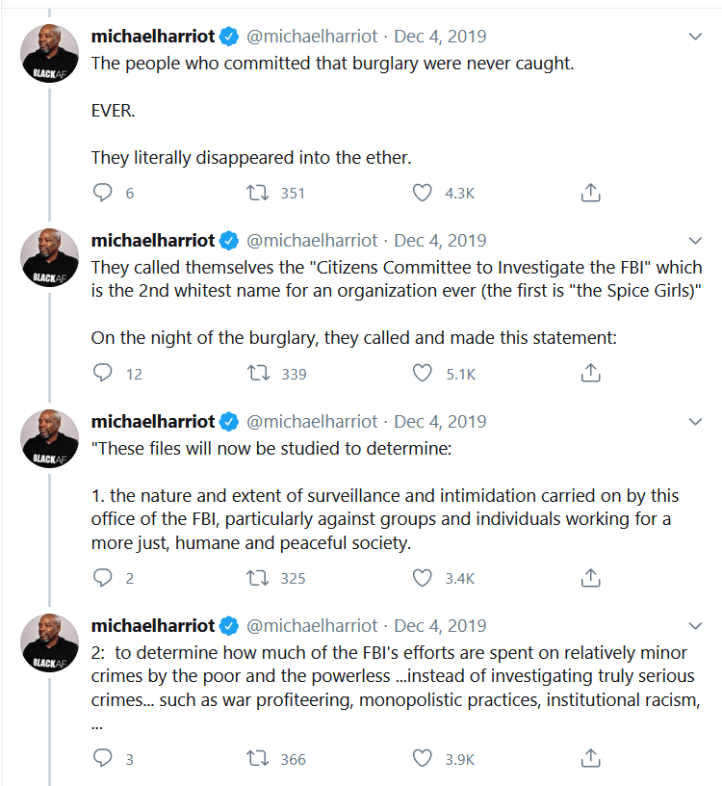Reply to the 'These files' tweet

102,577
